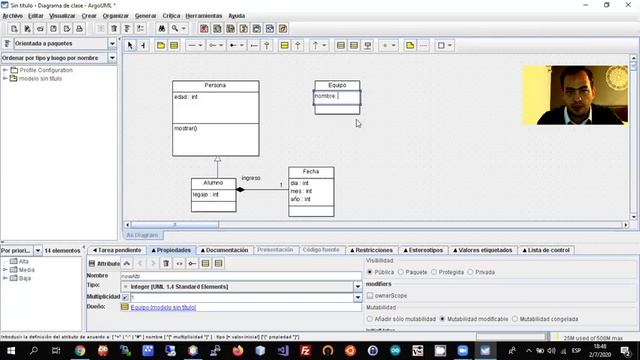Click the New project toolbar icon

pos(14,29)
